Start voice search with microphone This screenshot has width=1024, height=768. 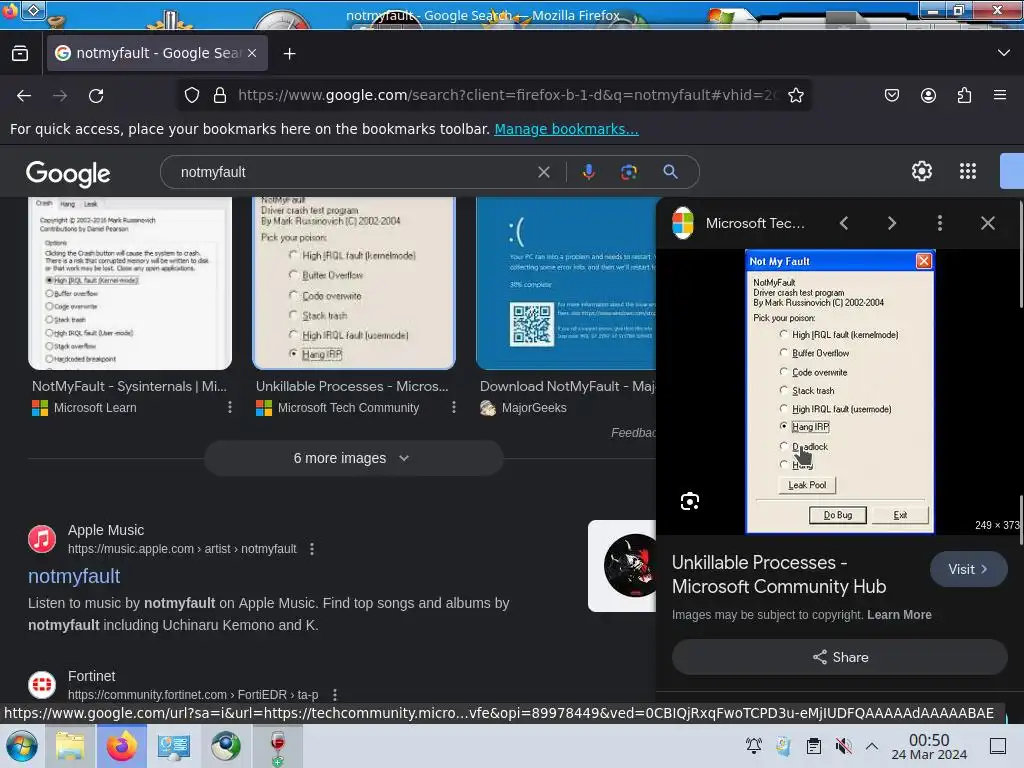click(x=588, y=172)
